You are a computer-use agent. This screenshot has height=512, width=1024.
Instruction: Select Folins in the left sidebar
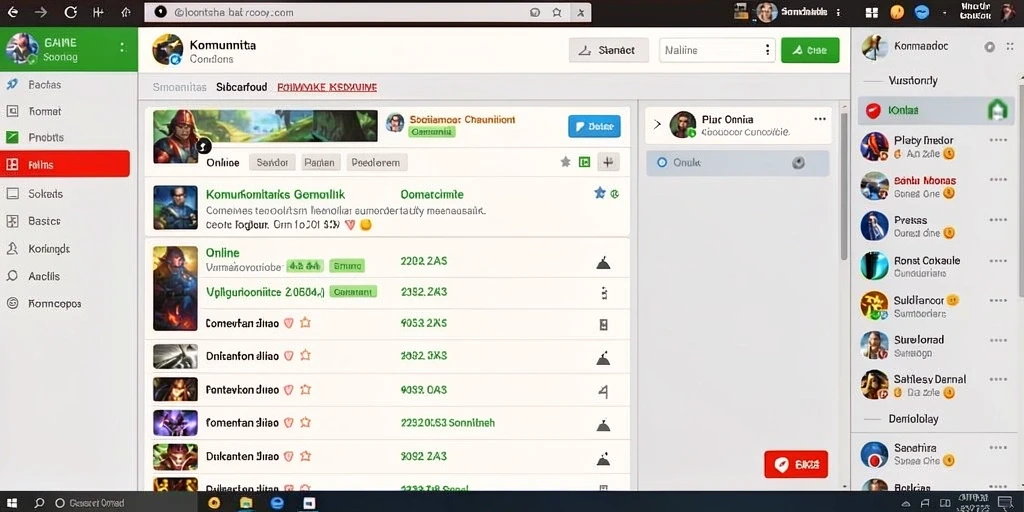pyautogui.click(x=65, y=165)
